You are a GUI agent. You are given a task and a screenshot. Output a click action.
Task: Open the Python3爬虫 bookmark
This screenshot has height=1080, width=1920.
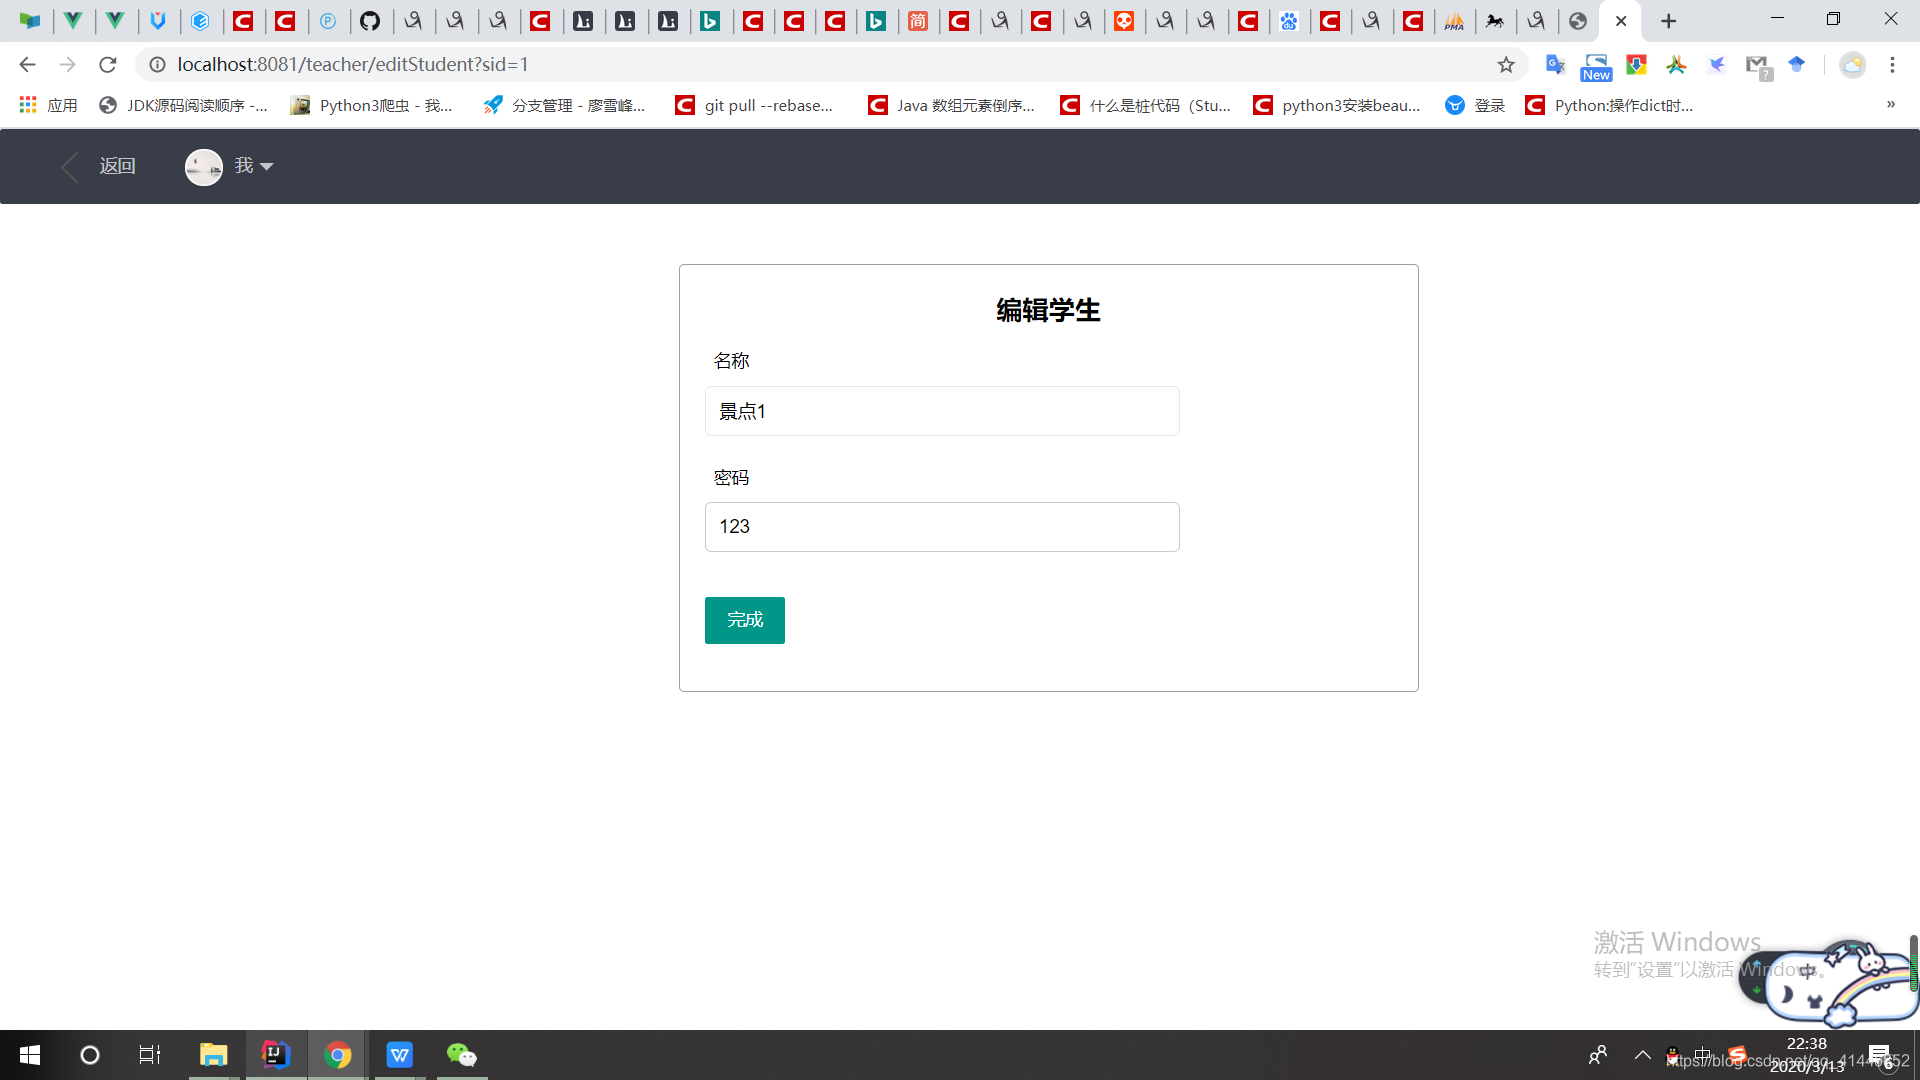point(372,104)
